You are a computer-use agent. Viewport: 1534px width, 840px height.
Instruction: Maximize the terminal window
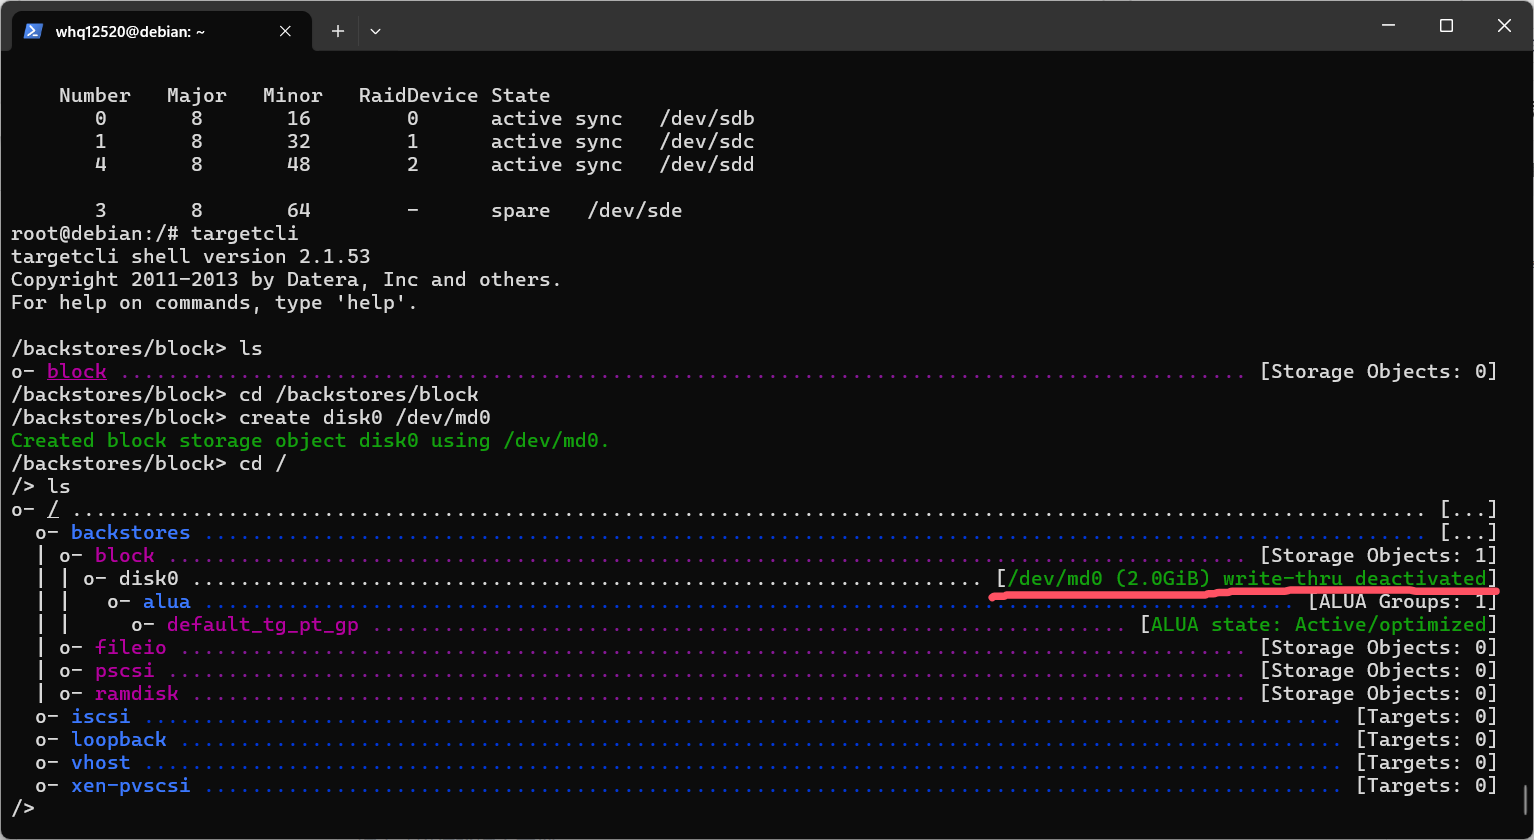[x=1446, y=26]
